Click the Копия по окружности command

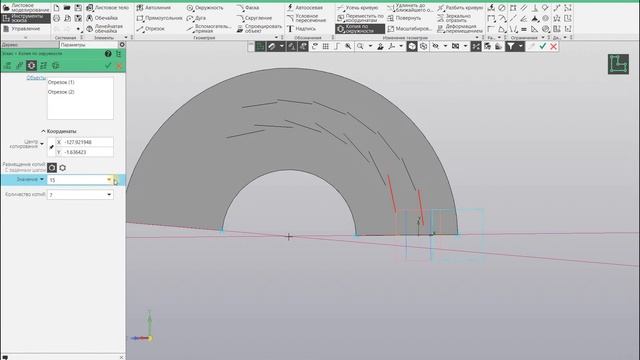(x=360, y=29)
